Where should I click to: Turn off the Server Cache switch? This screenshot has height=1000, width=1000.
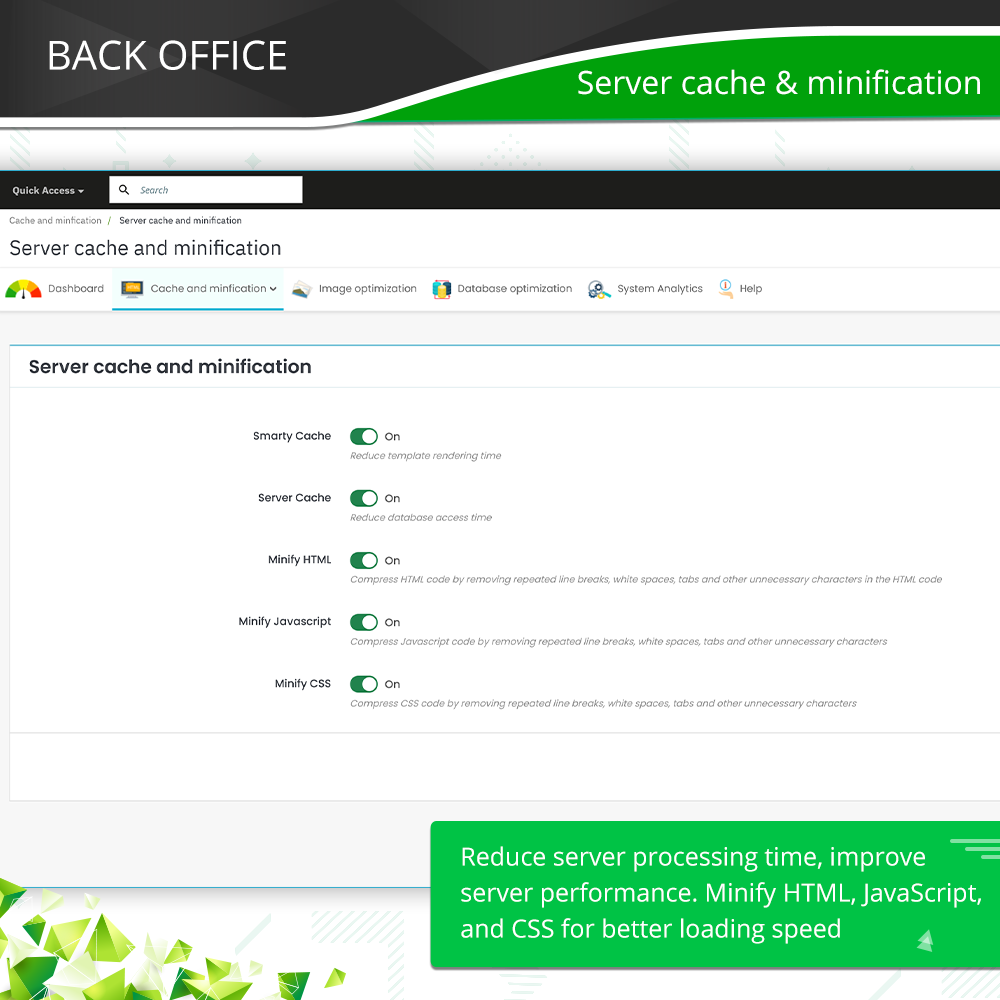pos(364,498)
